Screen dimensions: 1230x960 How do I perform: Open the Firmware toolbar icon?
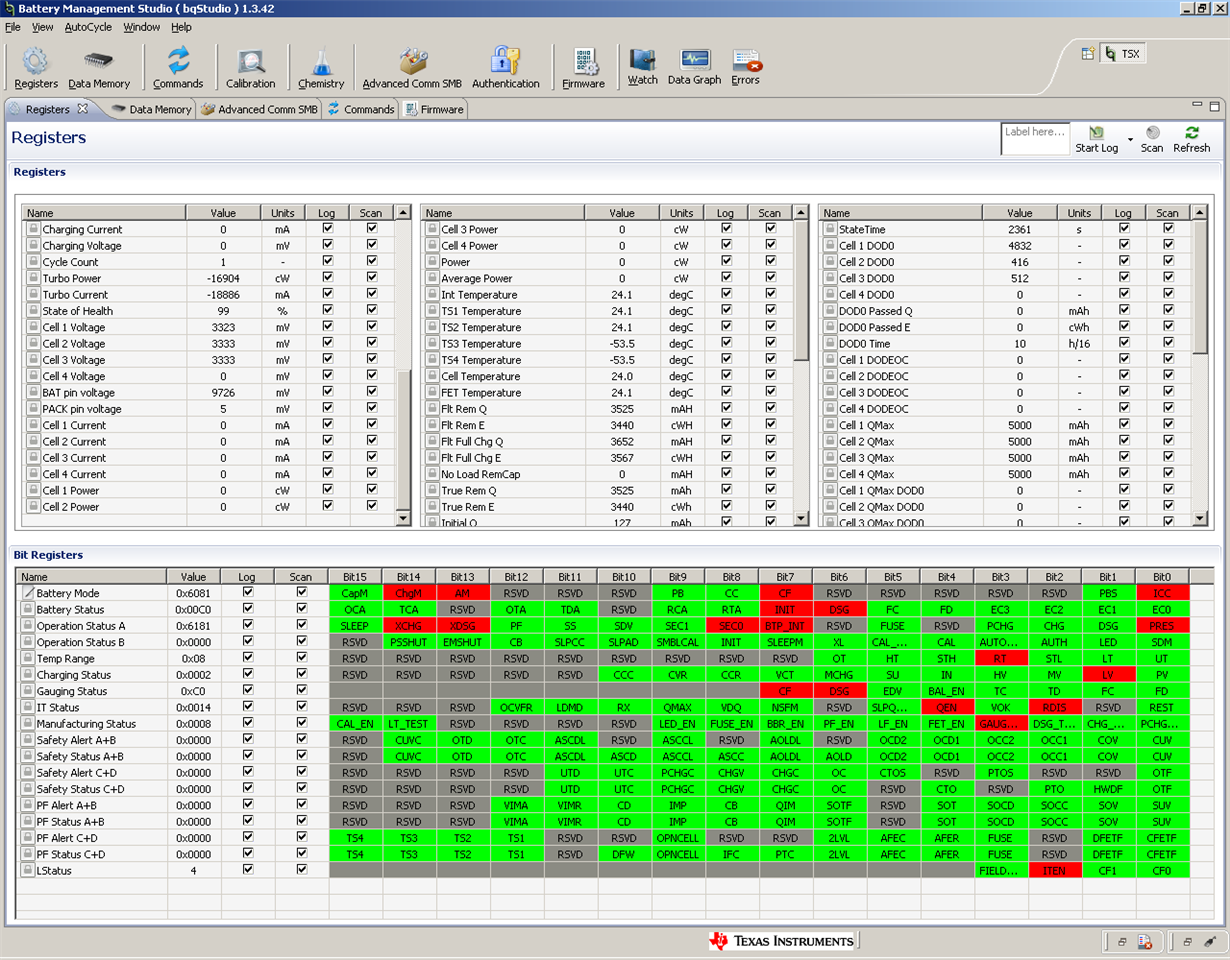coord(583,69)
